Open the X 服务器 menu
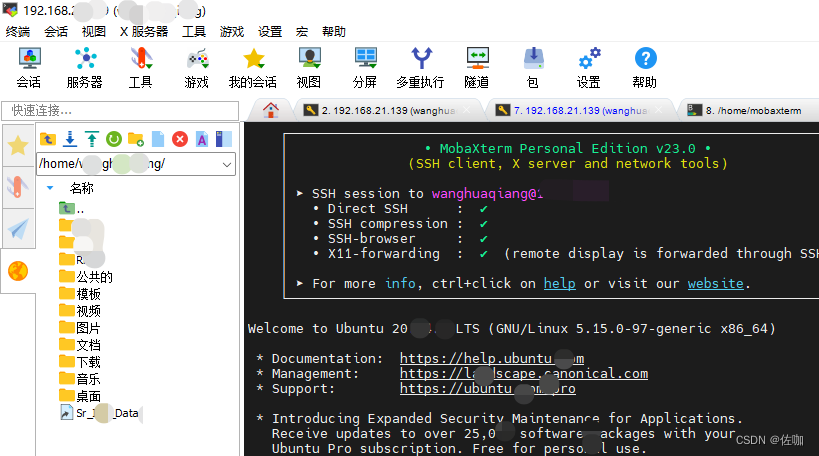 point(144,32)
